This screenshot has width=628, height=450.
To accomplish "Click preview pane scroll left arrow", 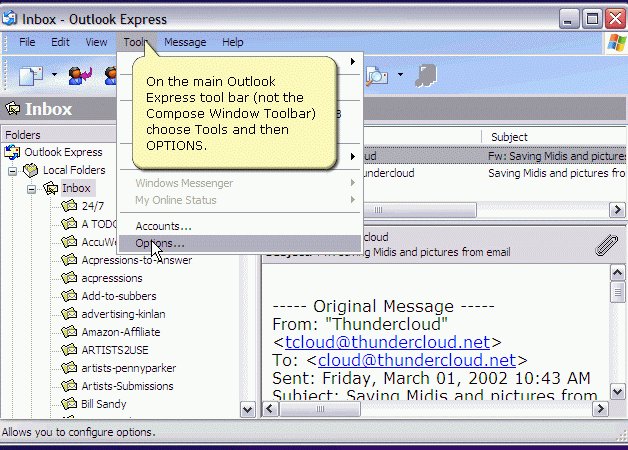I will pos(270,409).
